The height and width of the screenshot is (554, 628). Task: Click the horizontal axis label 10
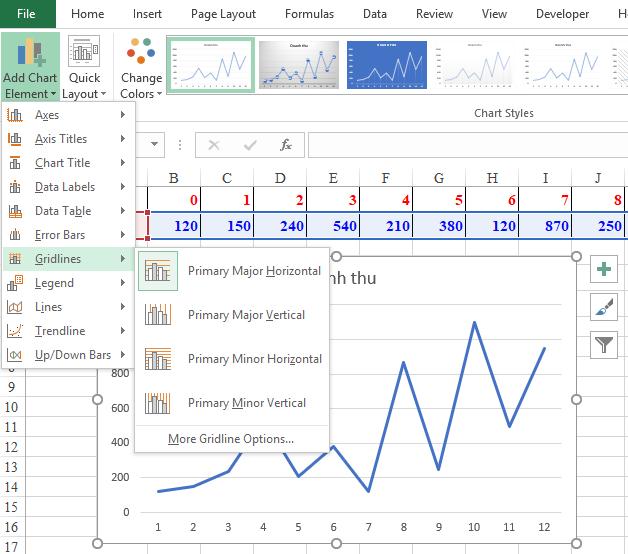474,527
